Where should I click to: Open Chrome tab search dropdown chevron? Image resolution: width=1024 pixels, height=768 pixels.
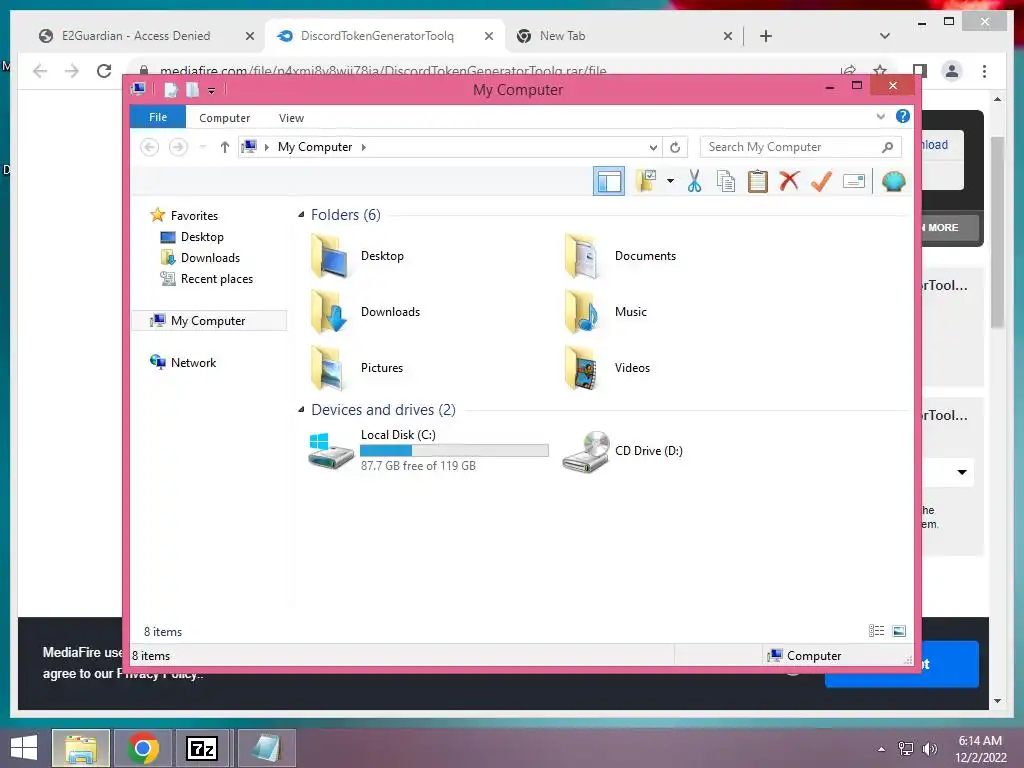pos(884,36)
